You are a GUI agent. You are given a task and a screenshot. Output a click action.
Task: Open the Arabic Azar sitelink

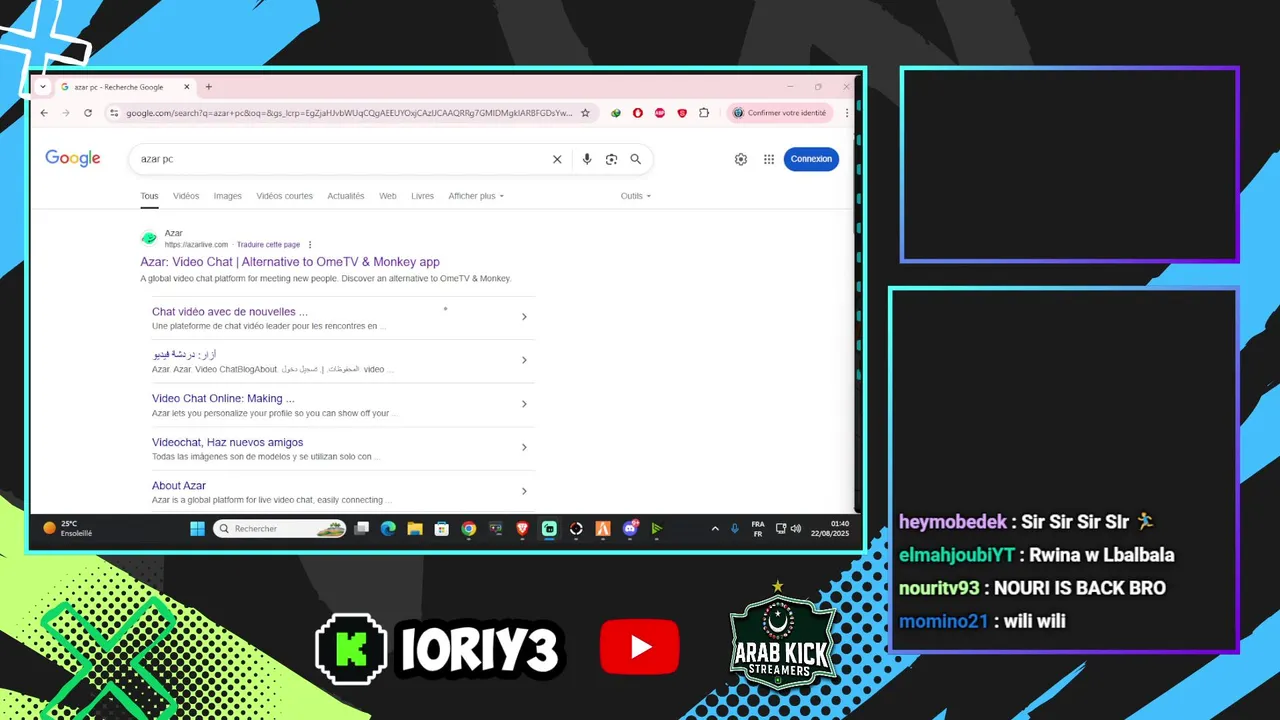coord(185,355)
